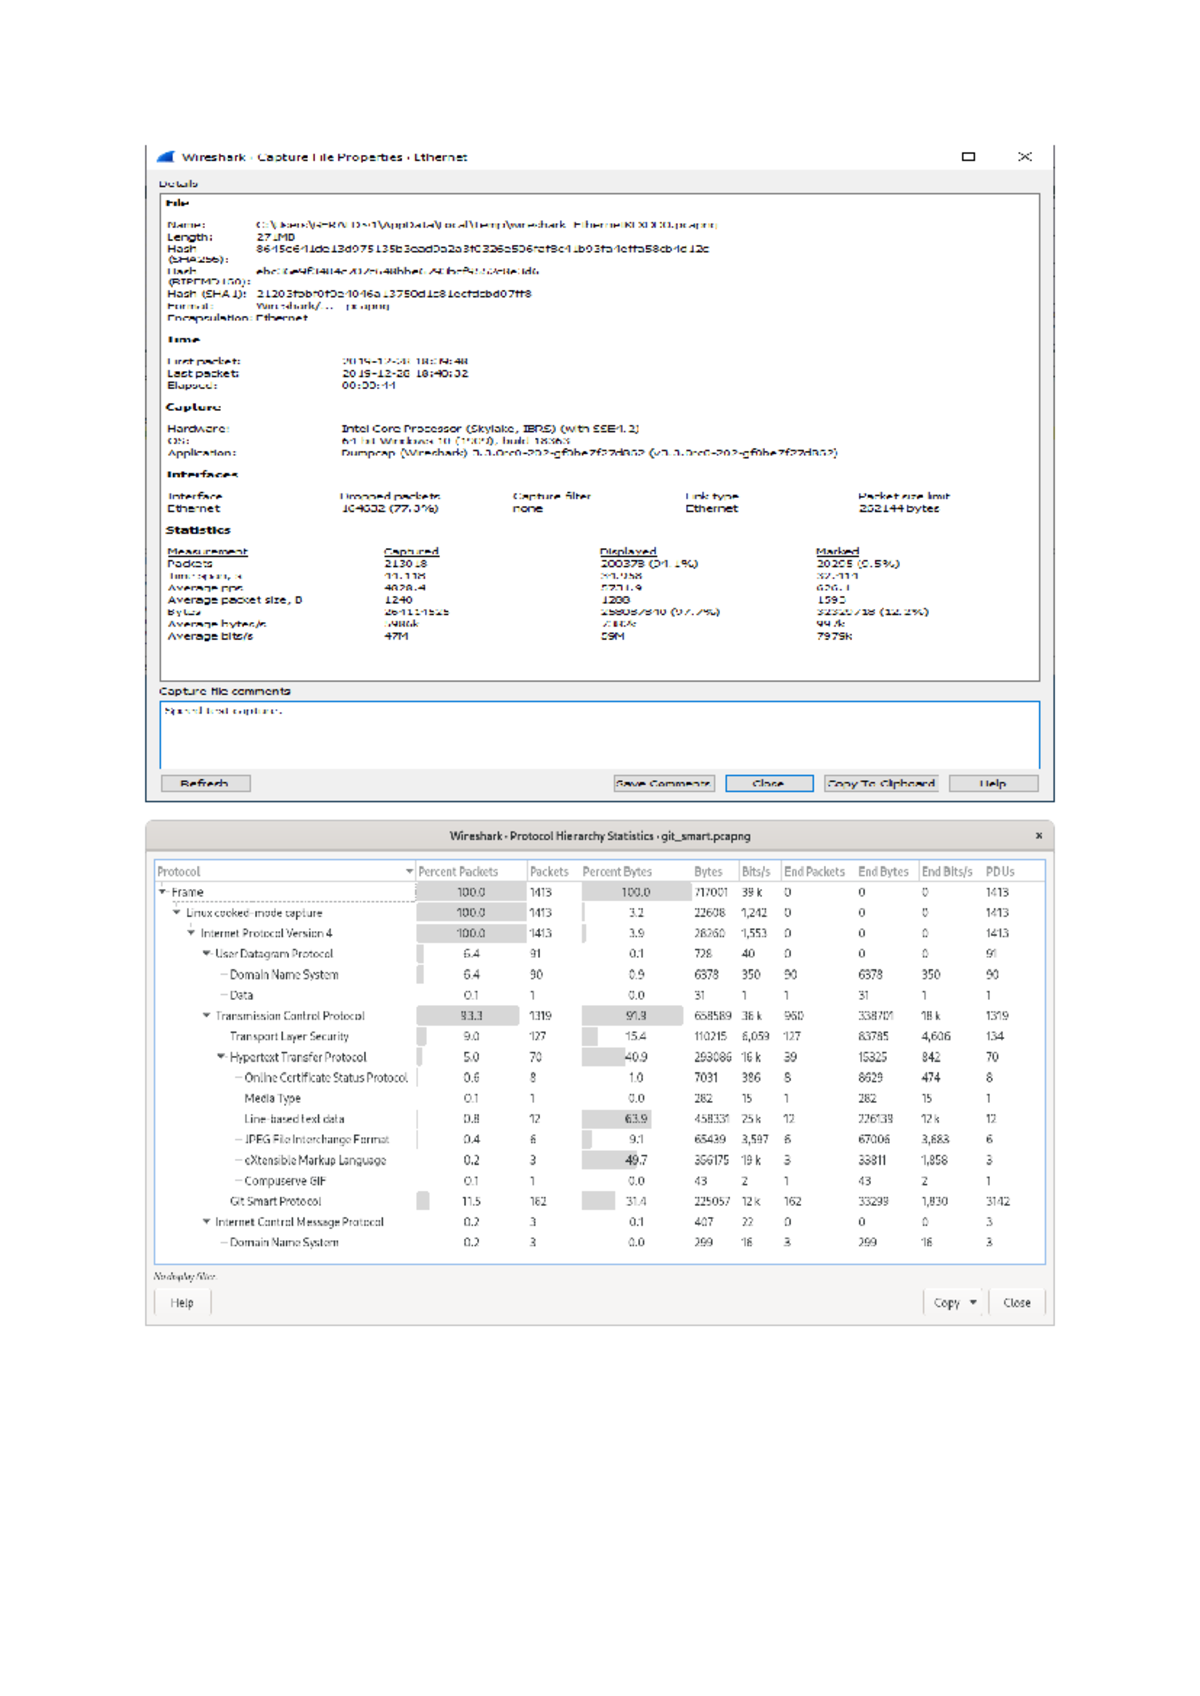Click the 'Displayed' statistics heading
Image resolution: width=1200 pixels, height=1696 pixels.
(628, 552)
